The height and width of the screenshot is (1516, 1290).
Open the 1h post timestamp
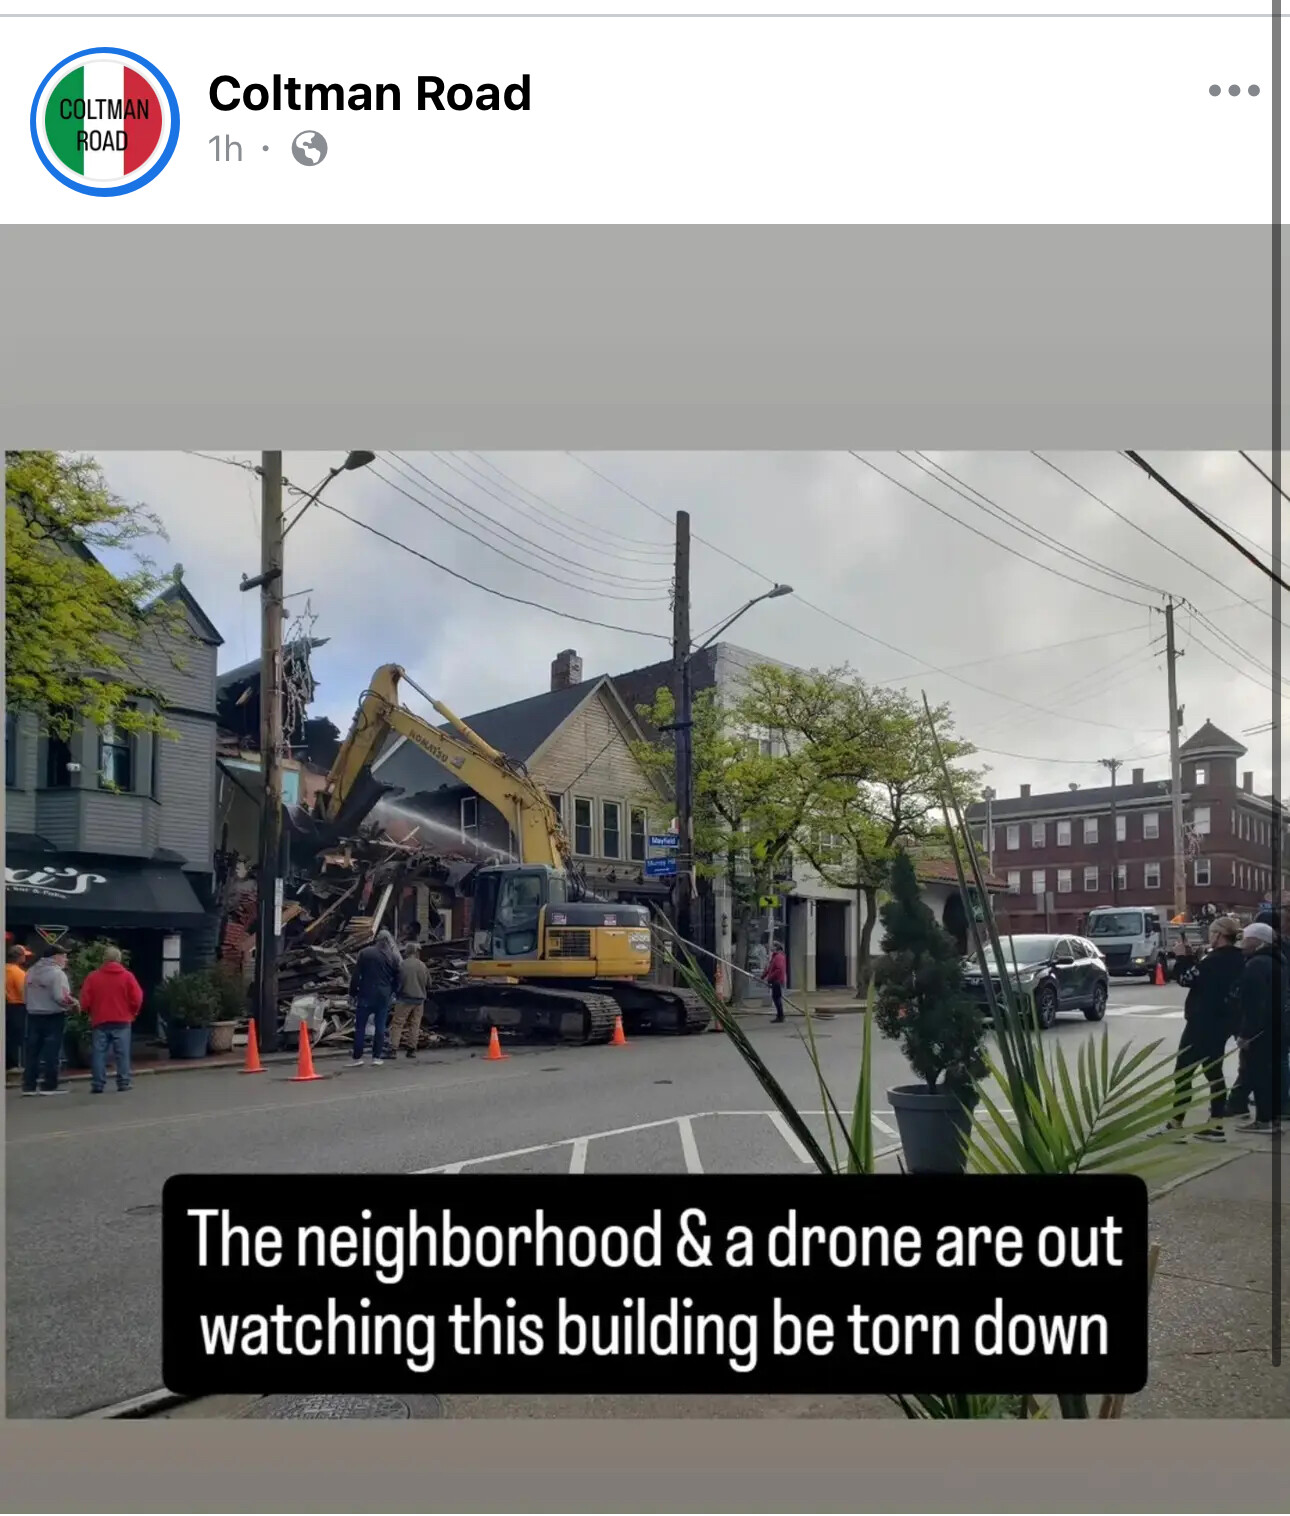pos(225,149)
